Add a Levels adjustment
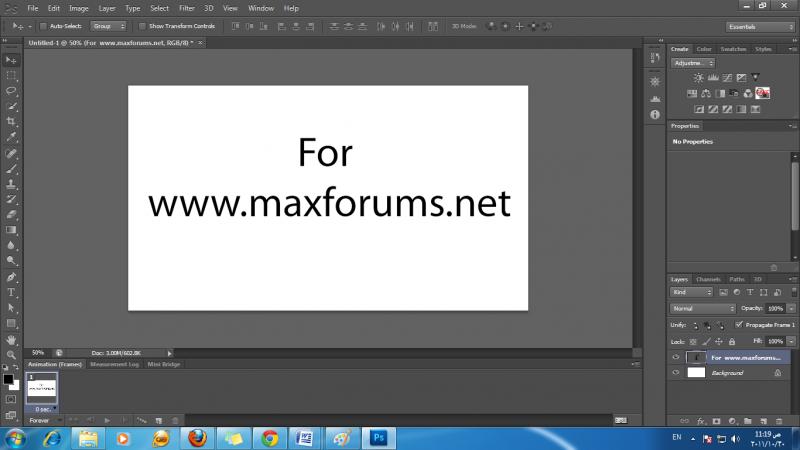This screenshot has height=450, width=800. 713,78
